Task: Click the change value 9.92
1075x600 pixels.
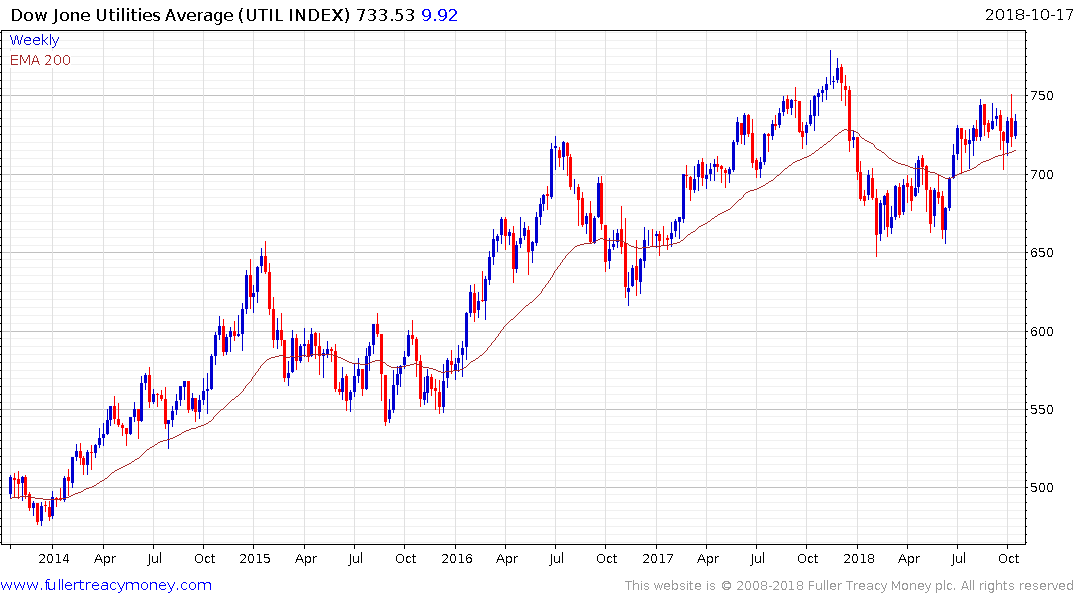Action: 439,15
